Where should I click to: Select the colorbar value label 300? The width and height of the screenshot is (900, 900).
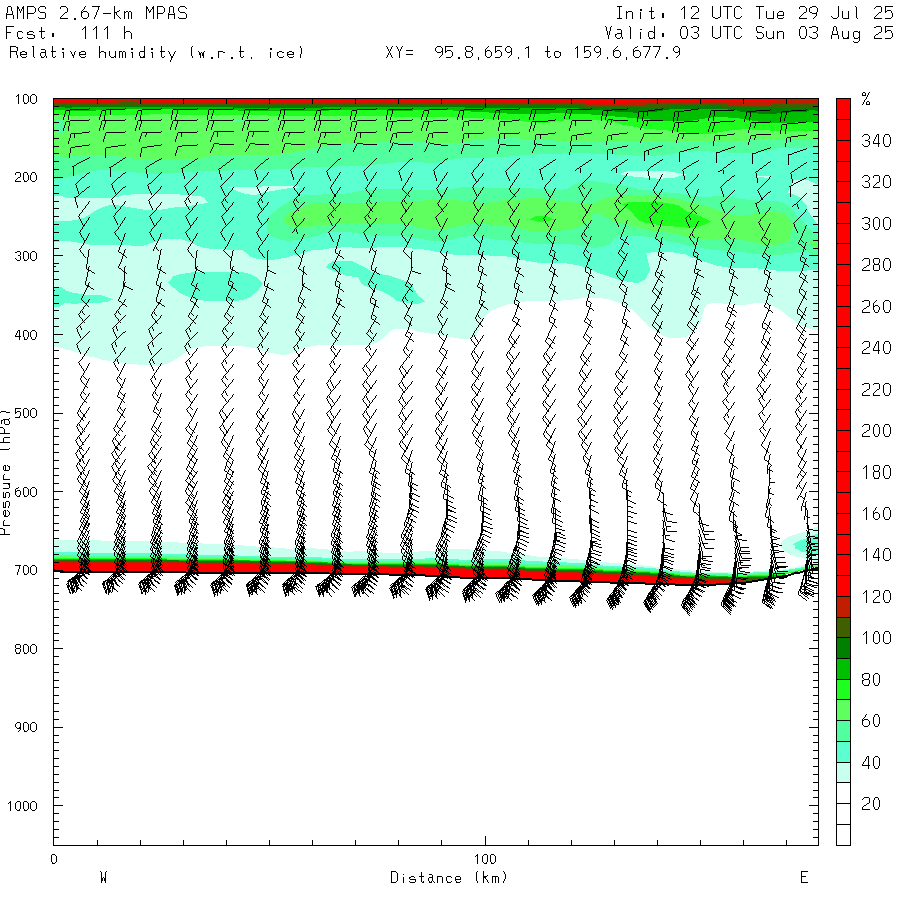[876, 224]
